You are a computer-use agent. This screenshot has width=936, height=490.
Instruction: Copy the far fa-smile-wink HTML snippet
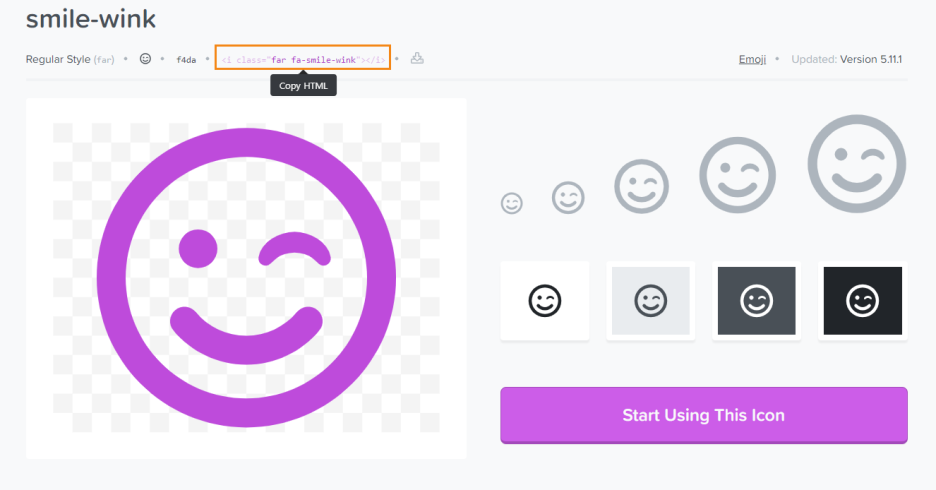(303, 60)
